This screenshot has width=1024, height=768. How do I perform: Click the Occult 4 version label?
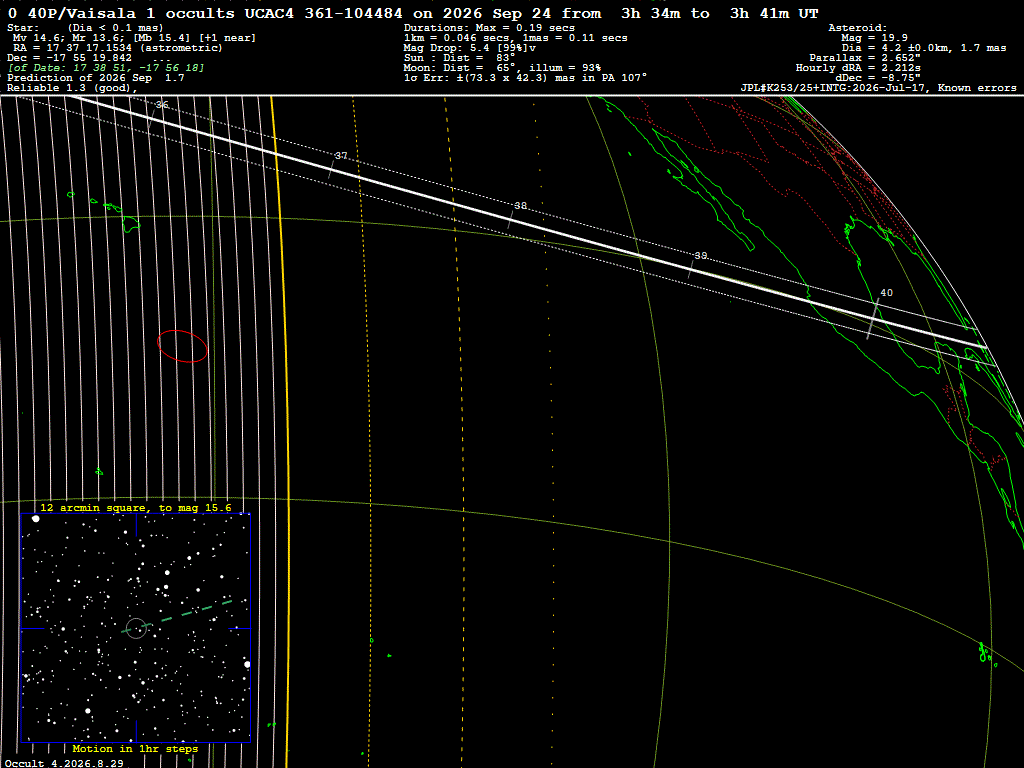click(x=64, y=763)
